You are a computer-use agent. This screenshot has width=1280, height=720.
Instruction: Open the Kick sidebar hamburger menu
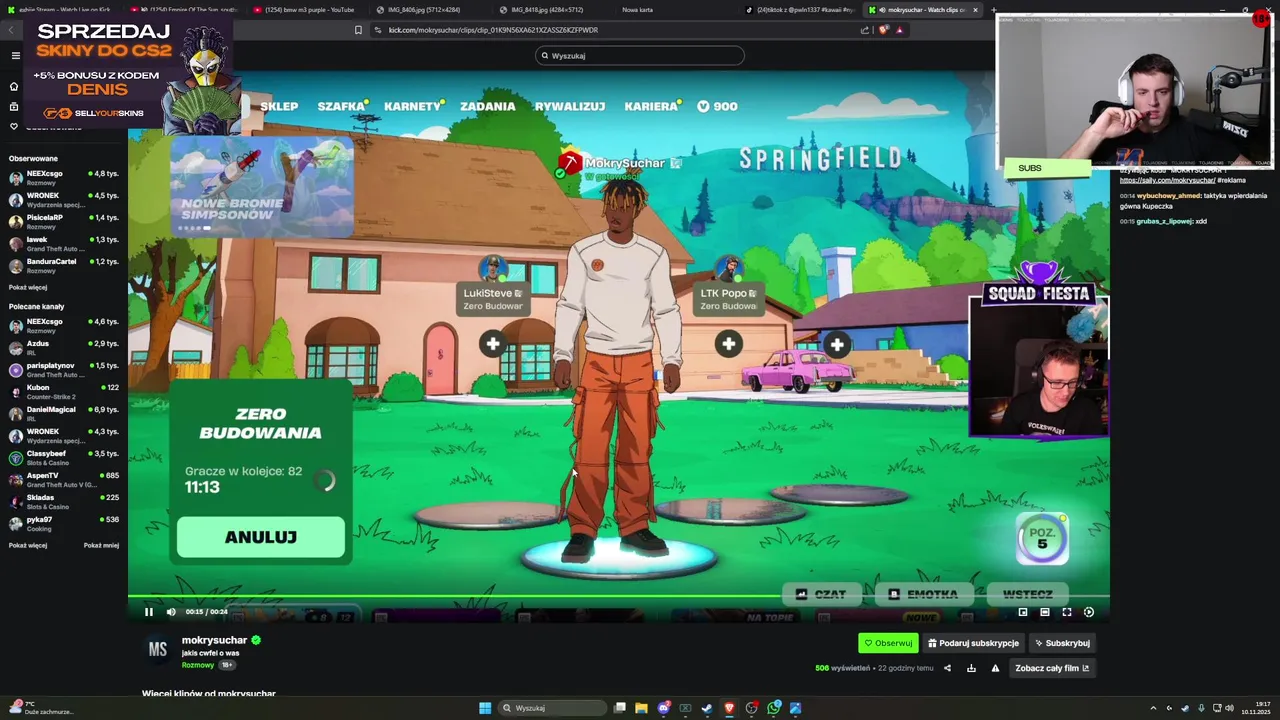coord(15,55)
